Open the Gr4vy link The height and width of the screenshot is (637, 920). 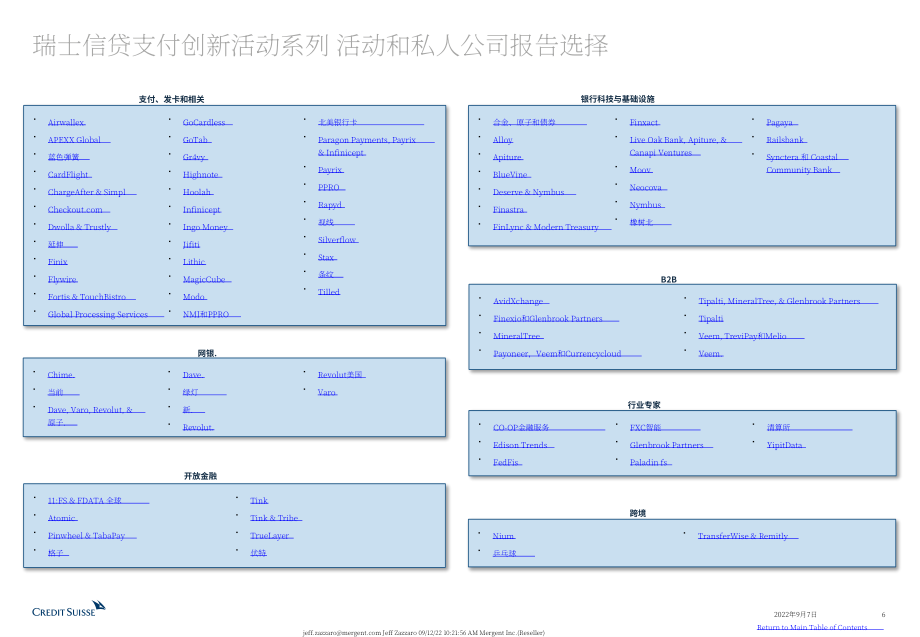pyautogui.click(x=195, y=157)
